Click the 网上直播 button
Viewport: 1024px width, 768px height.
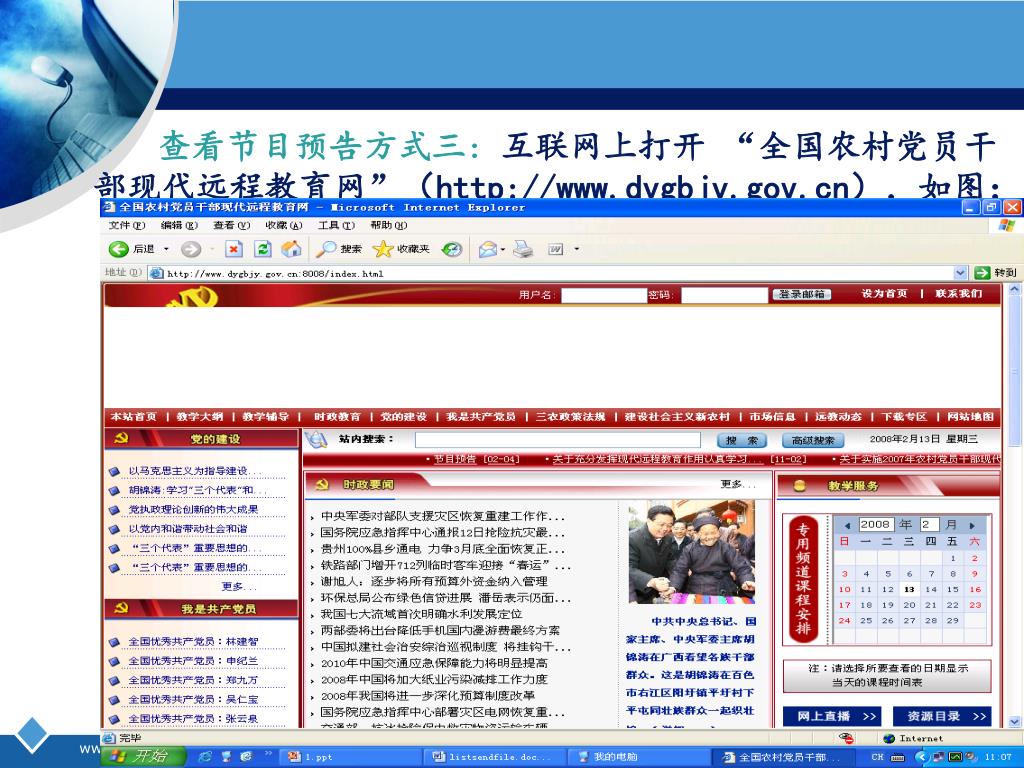[831, 716]
